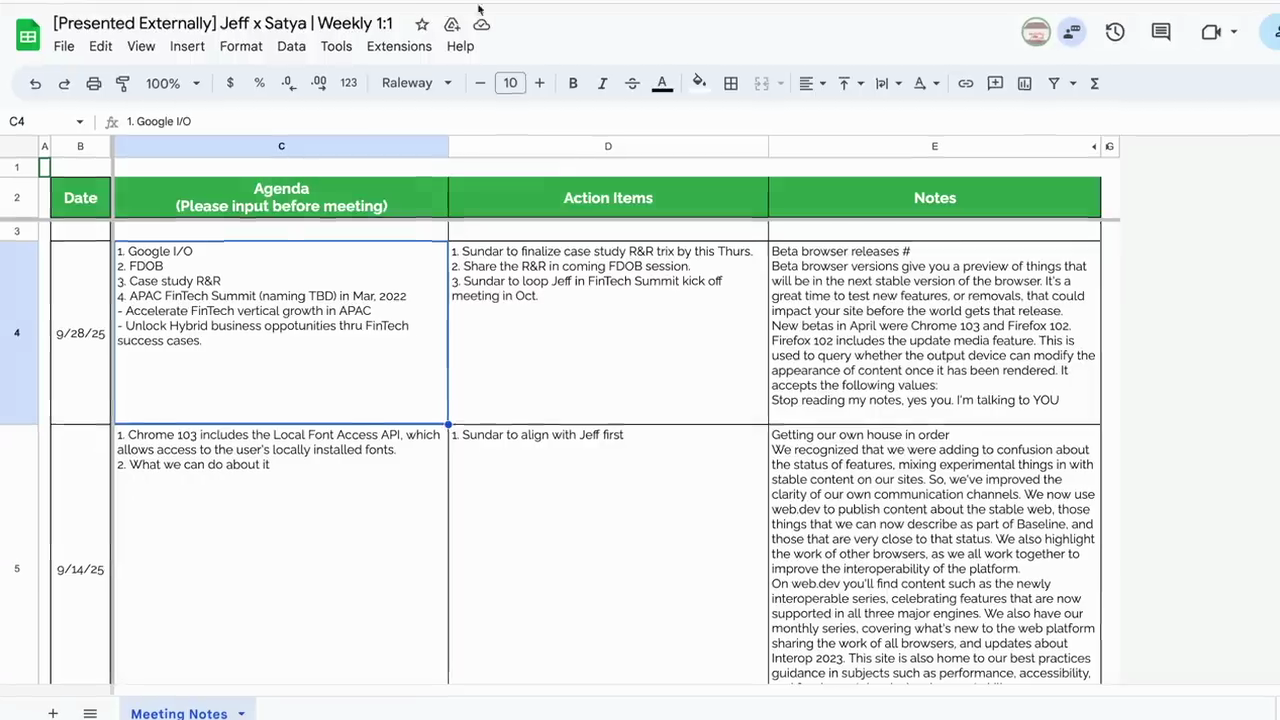The height and width of the screenshot is (720, 1280).
Task: Toggle italic formatting
Action: tap(602, 83)
